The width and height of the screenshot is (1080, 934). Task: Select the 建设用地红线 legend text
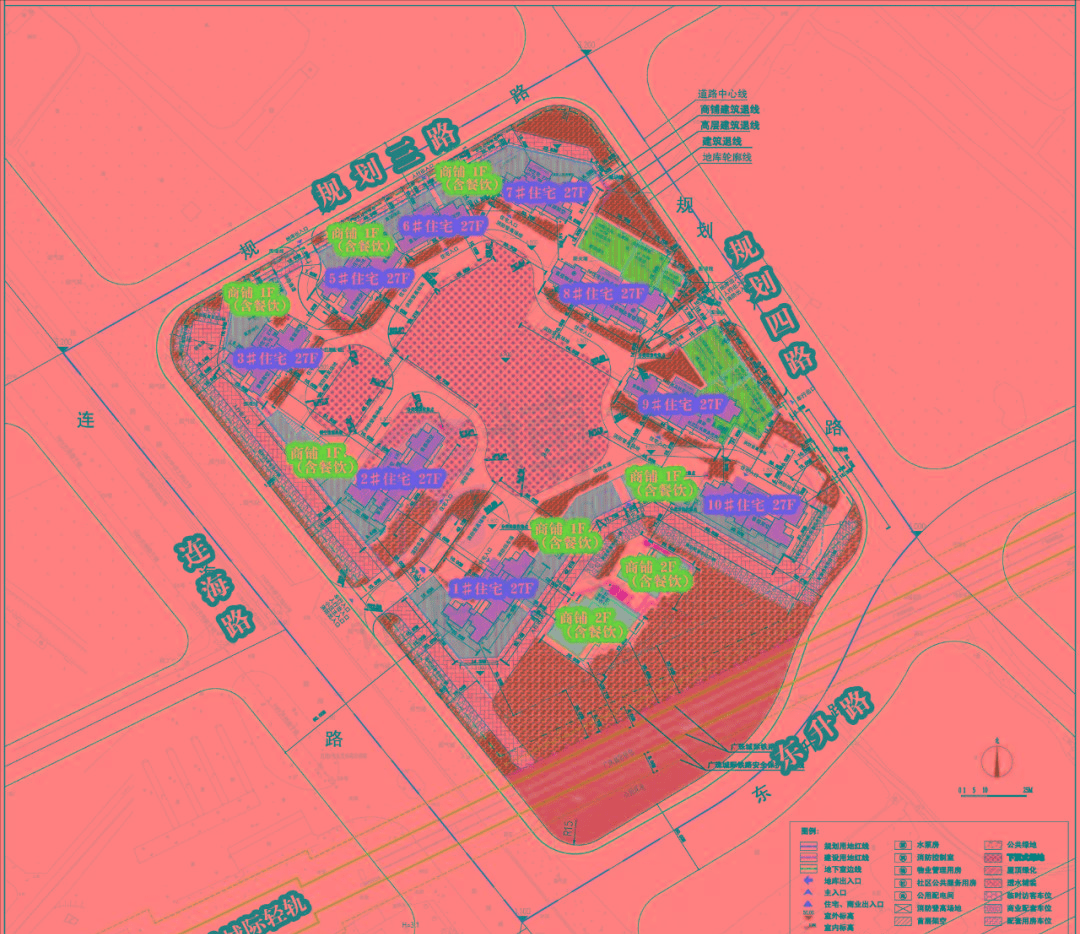(847, 858)
